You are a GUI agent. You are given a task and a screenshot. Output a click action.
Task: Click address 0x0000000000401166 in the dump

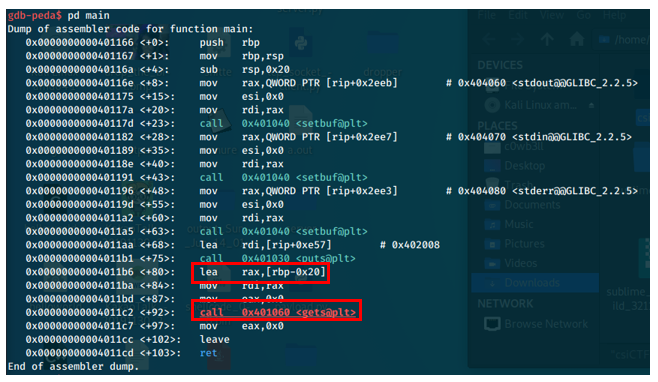tap(79, 42)
